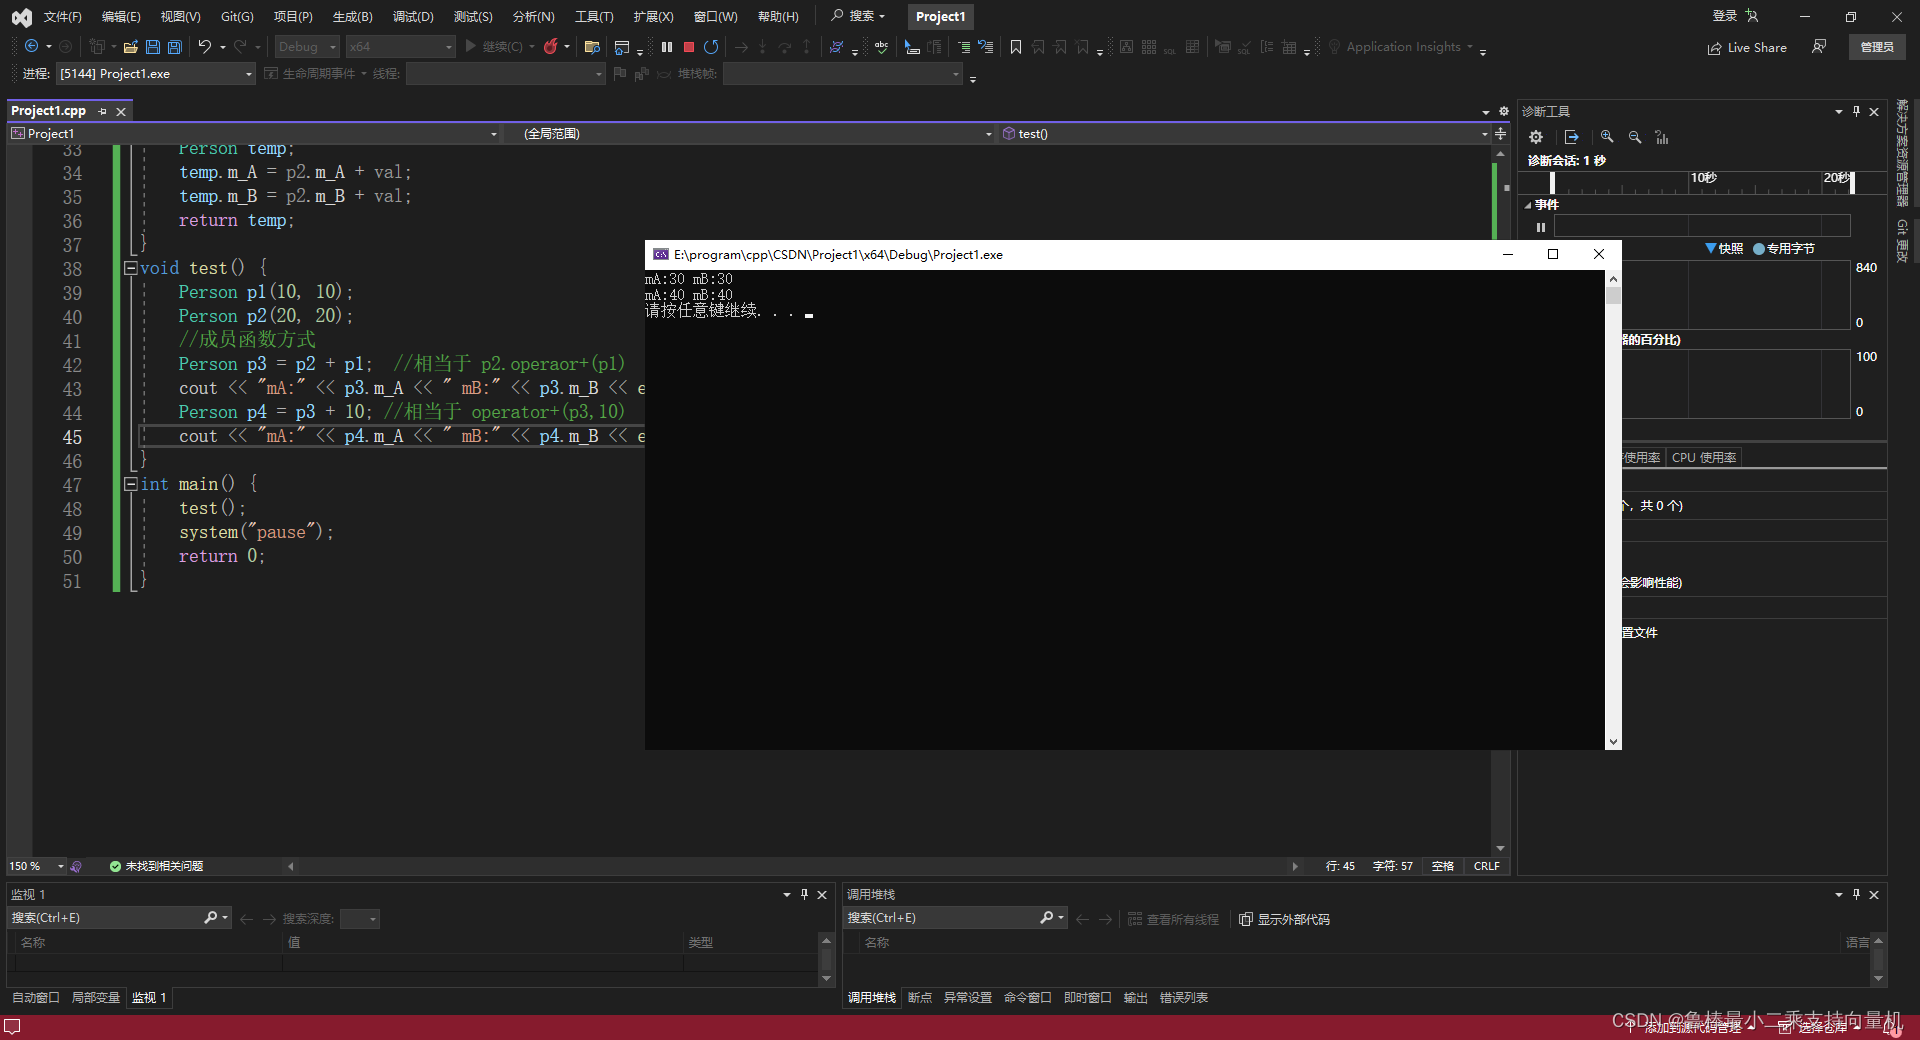Restart debugging with the circular arrow icon
The width and height of the screenshot is (1920, 1040).
click(711, 47)
